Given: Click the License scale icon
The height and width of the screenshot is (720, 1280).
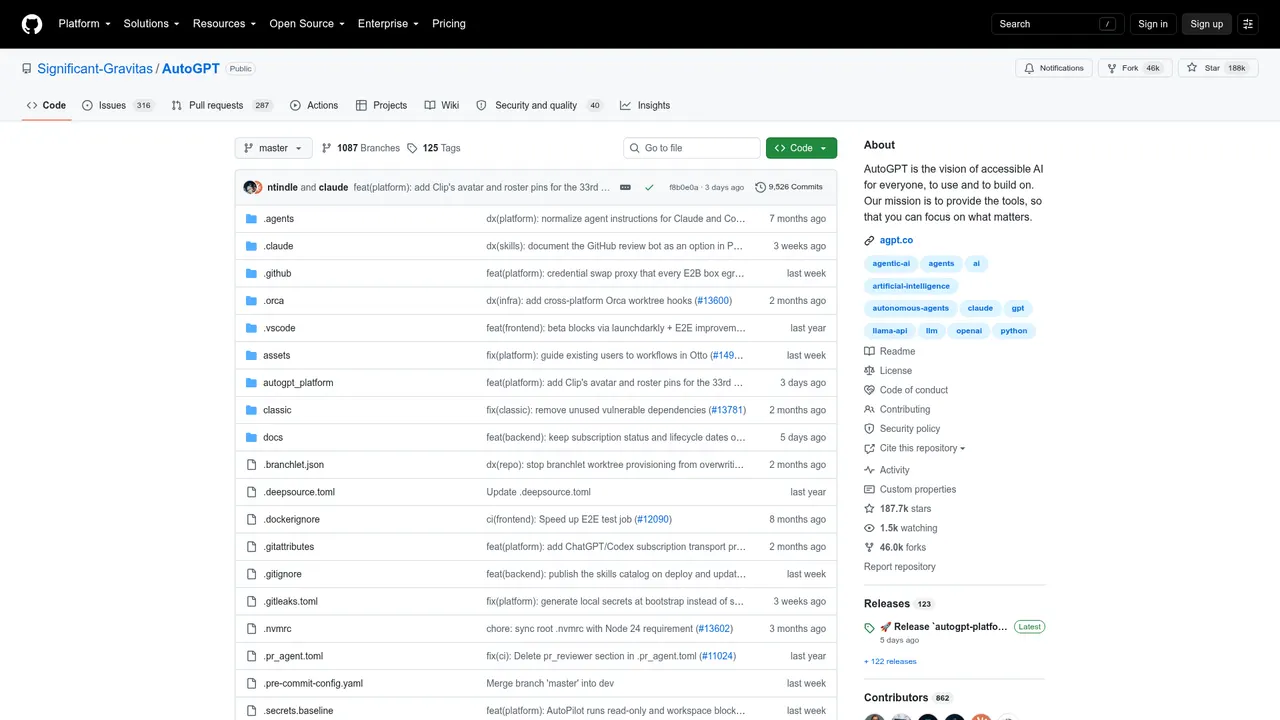Looking at the screenshot, I should [x=870, y=371].
